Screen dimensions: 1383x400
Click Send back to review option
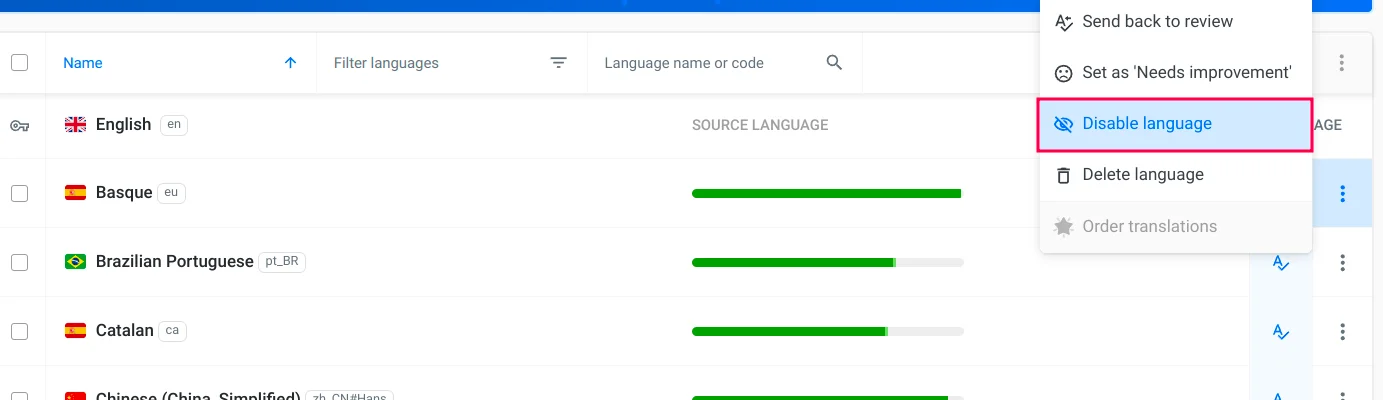pyautogui.click(x=1157, y=22)
